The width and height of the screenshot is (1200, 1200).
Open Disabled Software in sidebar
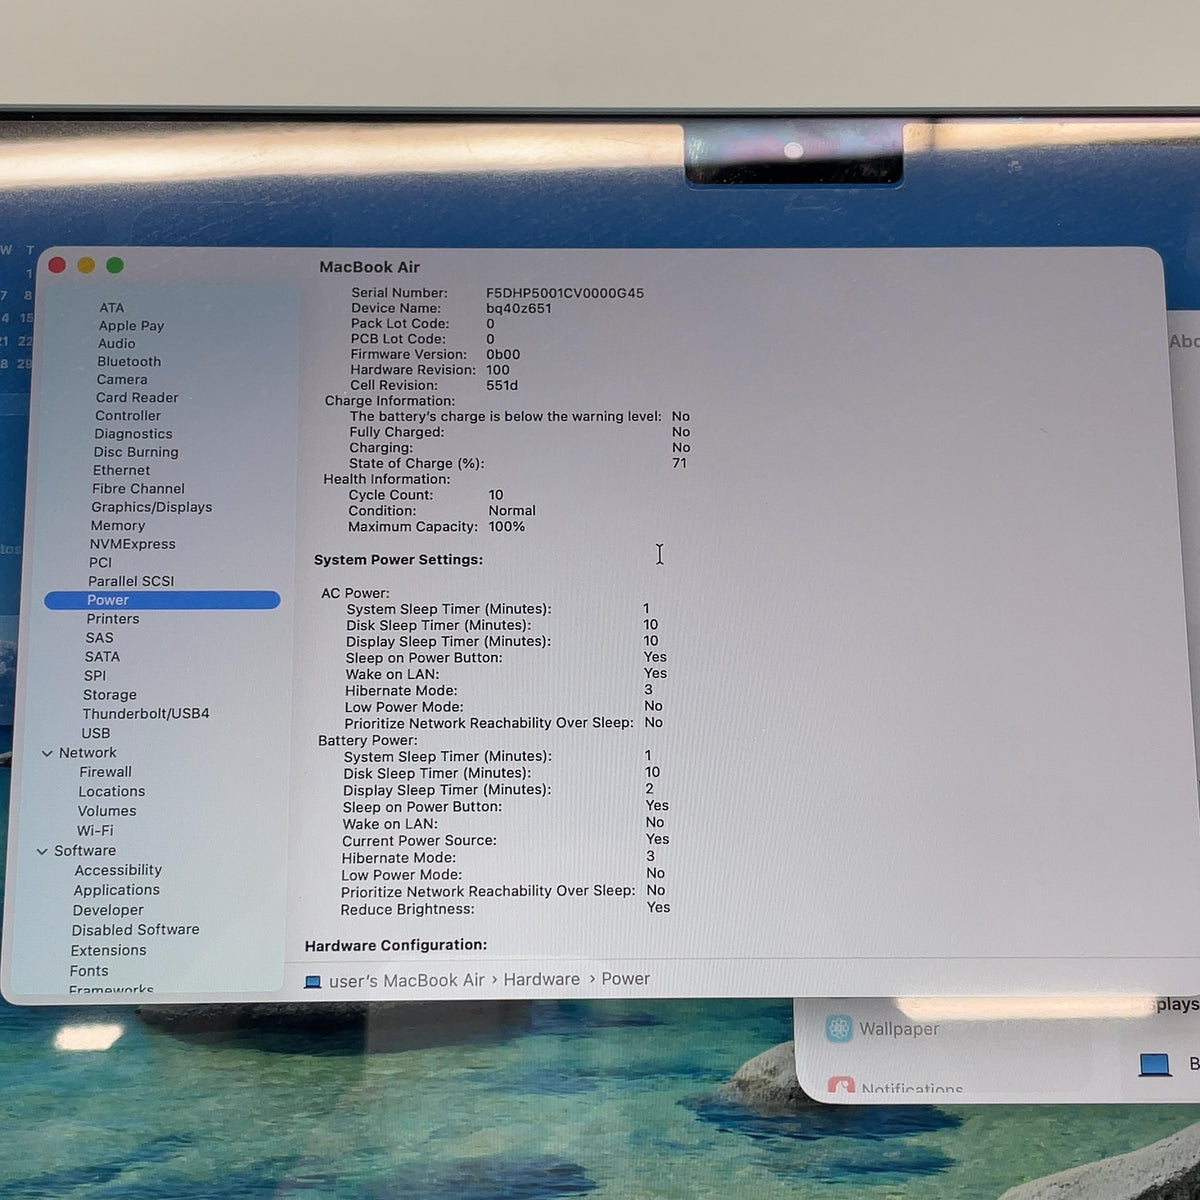click(x=135, y=930)
